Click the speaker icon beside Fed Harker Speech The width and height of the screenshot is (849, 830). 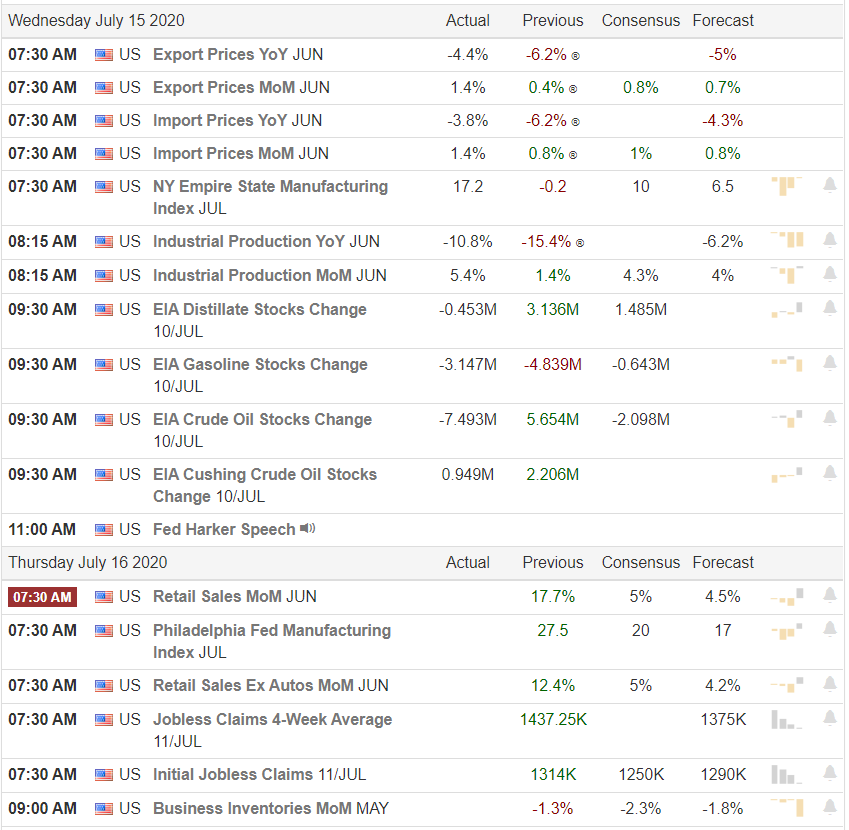coord(307,529)
